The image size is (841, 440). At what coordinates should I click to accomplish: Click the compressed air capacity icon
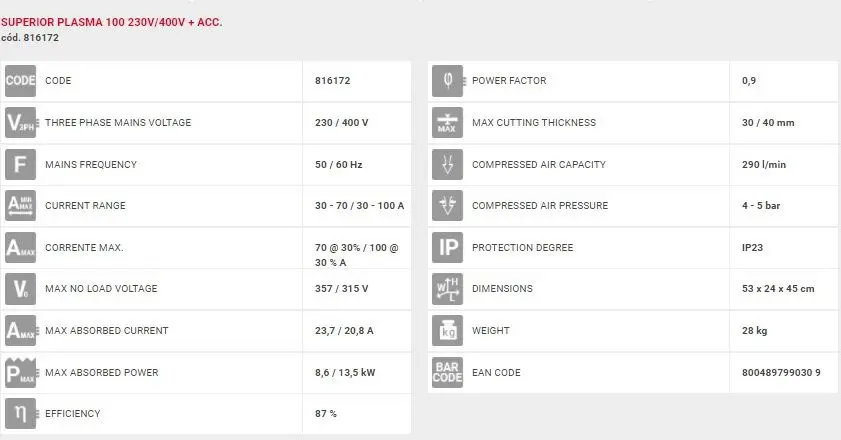point(447,164)
